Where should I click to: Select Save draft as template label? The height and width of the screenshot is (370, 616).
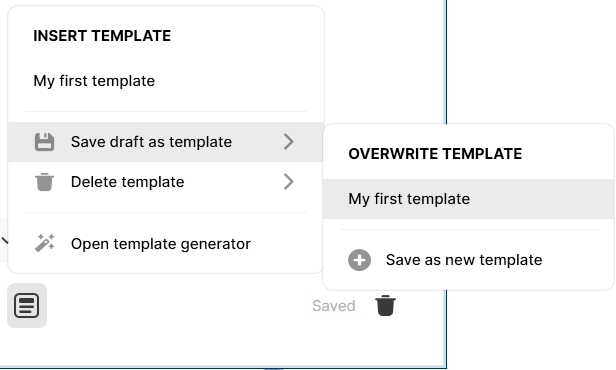pos(151,142)
